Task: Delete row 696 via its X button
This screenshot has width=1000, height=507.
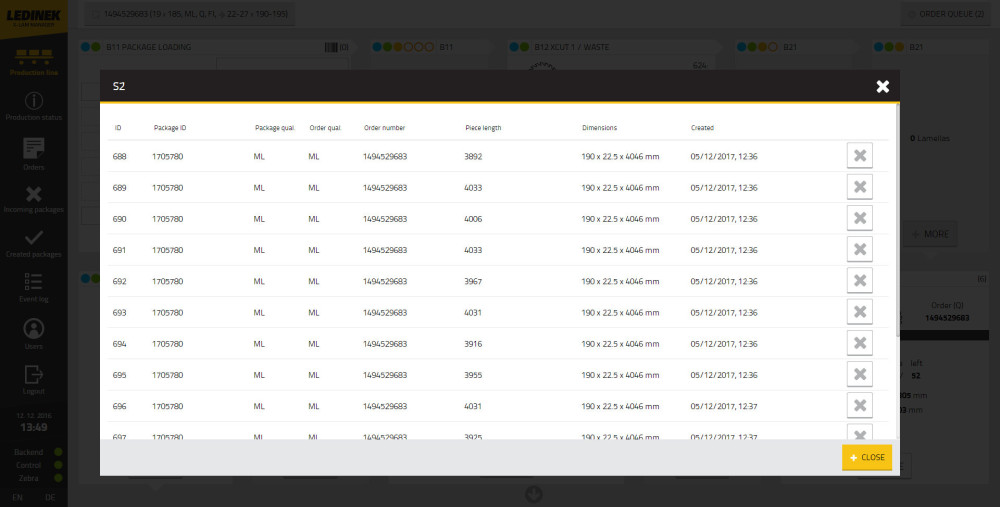Action: pyautogui.click(x=859, y=406)
